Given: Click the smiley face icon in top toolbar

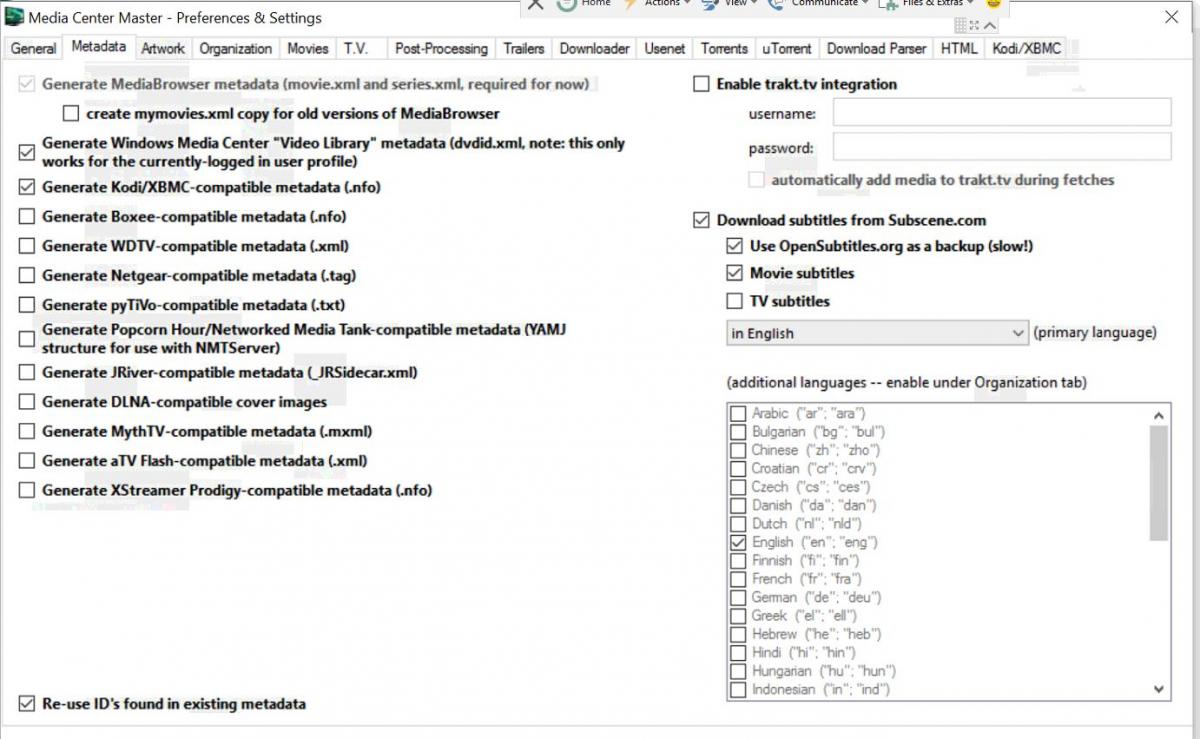Looking at the screenshot, I should (994, 4).
